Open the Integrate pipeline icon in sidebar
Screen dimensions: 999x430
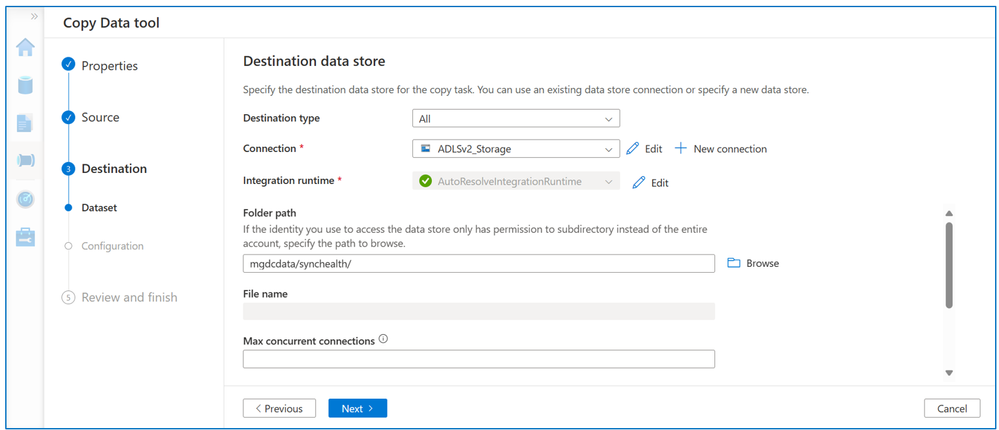click(x=25, y=160)
